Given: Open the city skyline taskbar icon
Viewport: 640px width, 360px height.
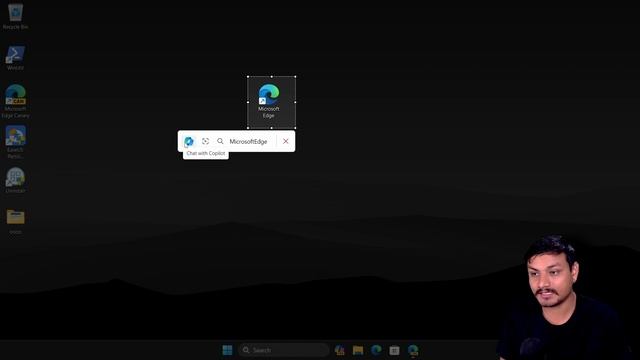Looking at the screenshot, I should (x=340, y=350).
